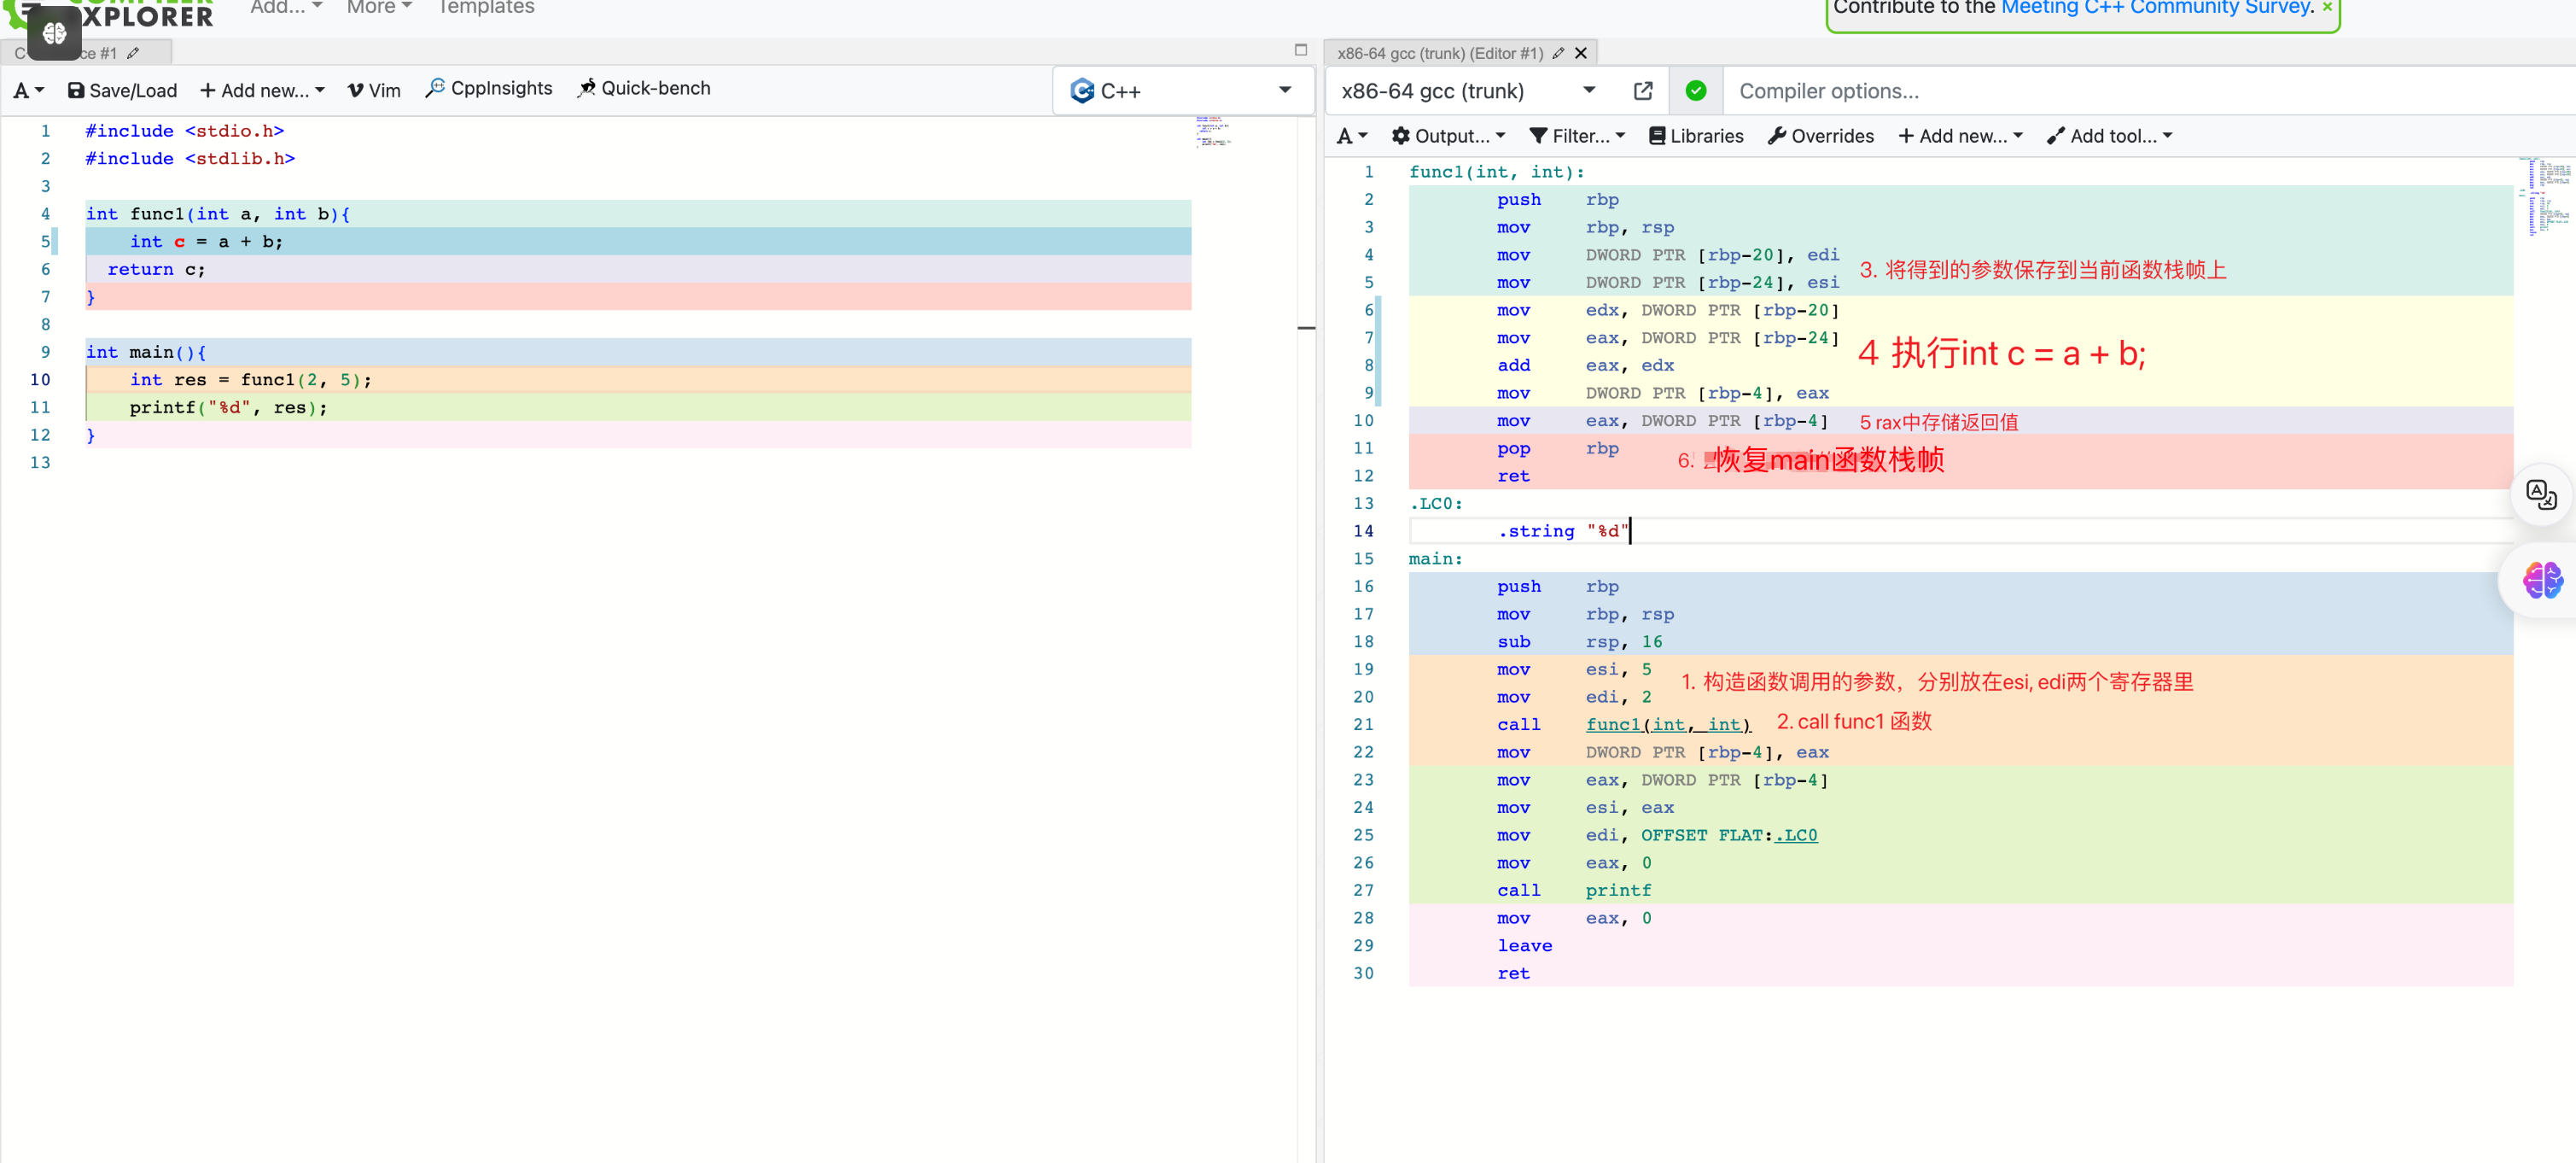Screen dimensions: 2576x1163
Task: Close the x86-64 gcc compiler tab
Action: pyautogui.click(x=1581, y=53)
